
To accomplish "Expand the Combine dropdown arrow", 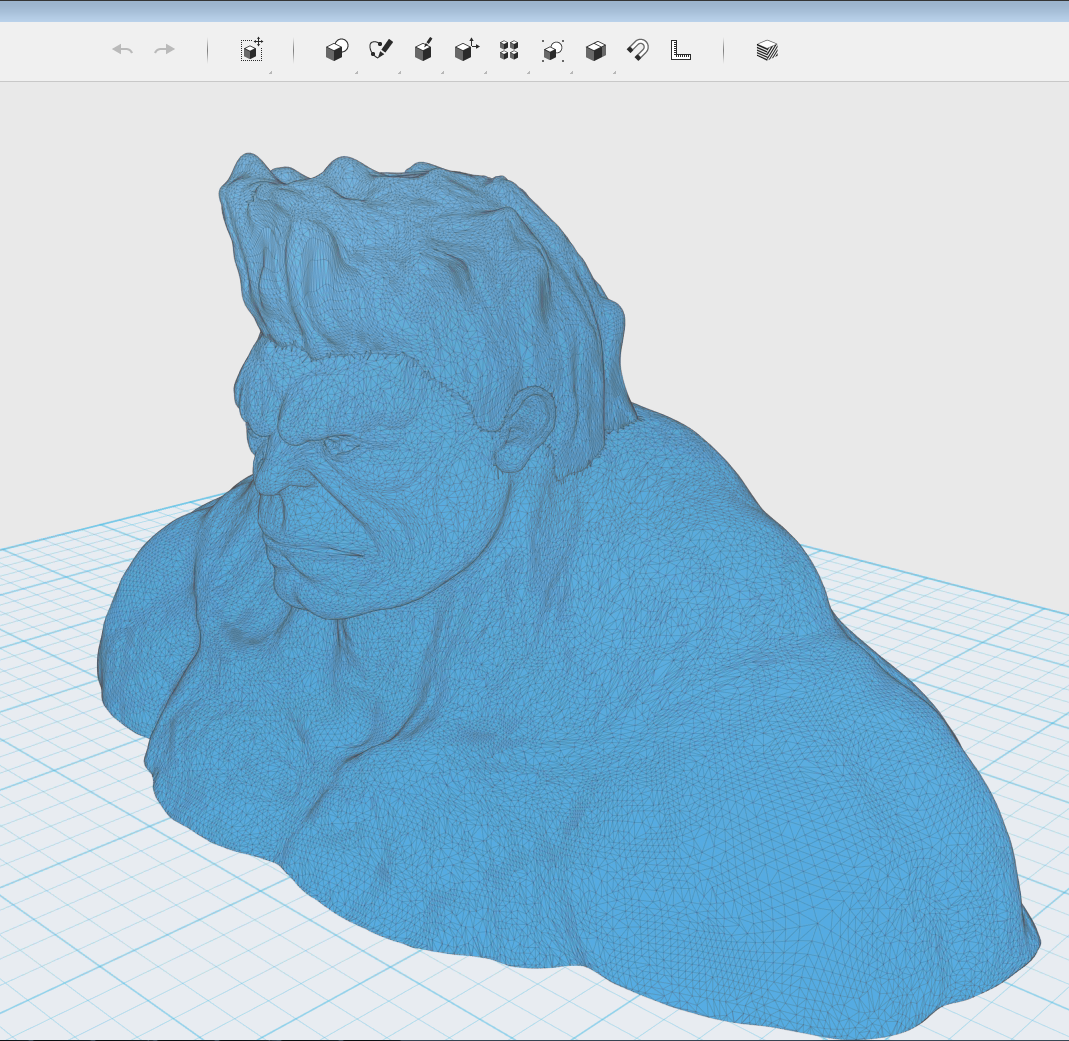I will 614,72.
